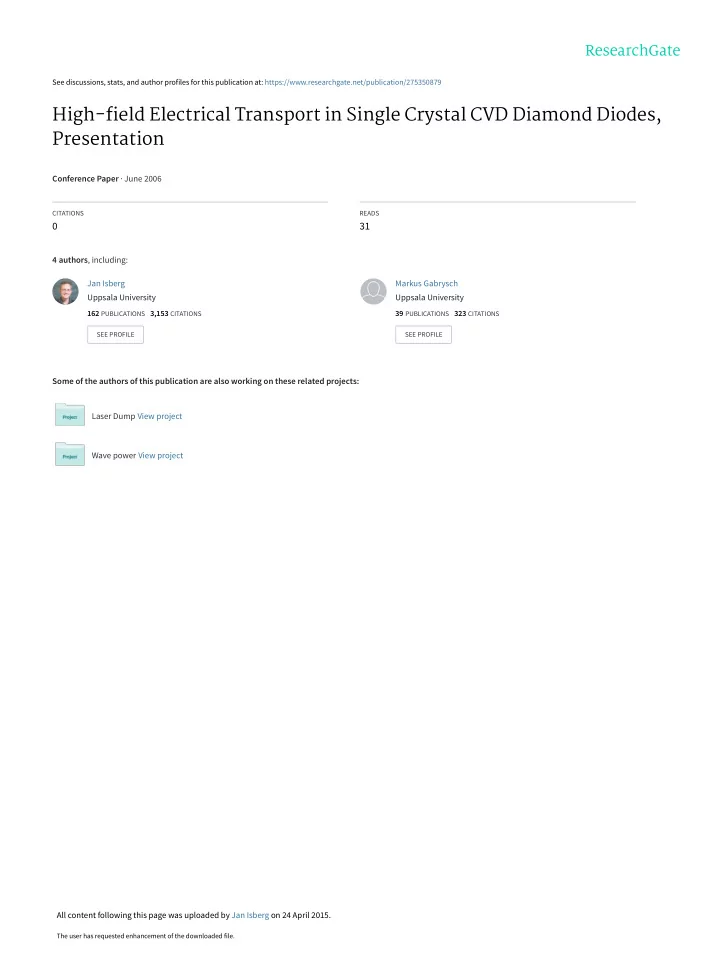The width and height of the screenshot is (720, 960).
Task: Click the 162 publications count for Jan Isberg
Action: click(116, 313)
